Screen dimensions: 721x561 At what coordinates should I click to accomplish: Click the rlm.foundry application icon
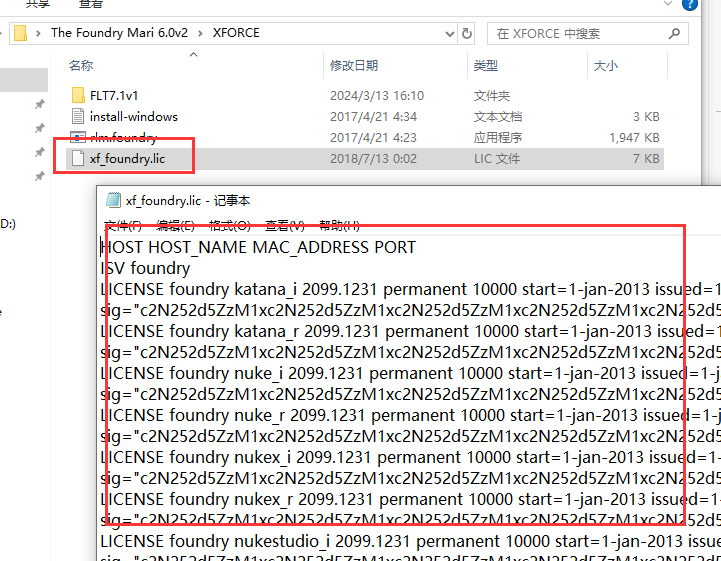(x=78, y=137)
